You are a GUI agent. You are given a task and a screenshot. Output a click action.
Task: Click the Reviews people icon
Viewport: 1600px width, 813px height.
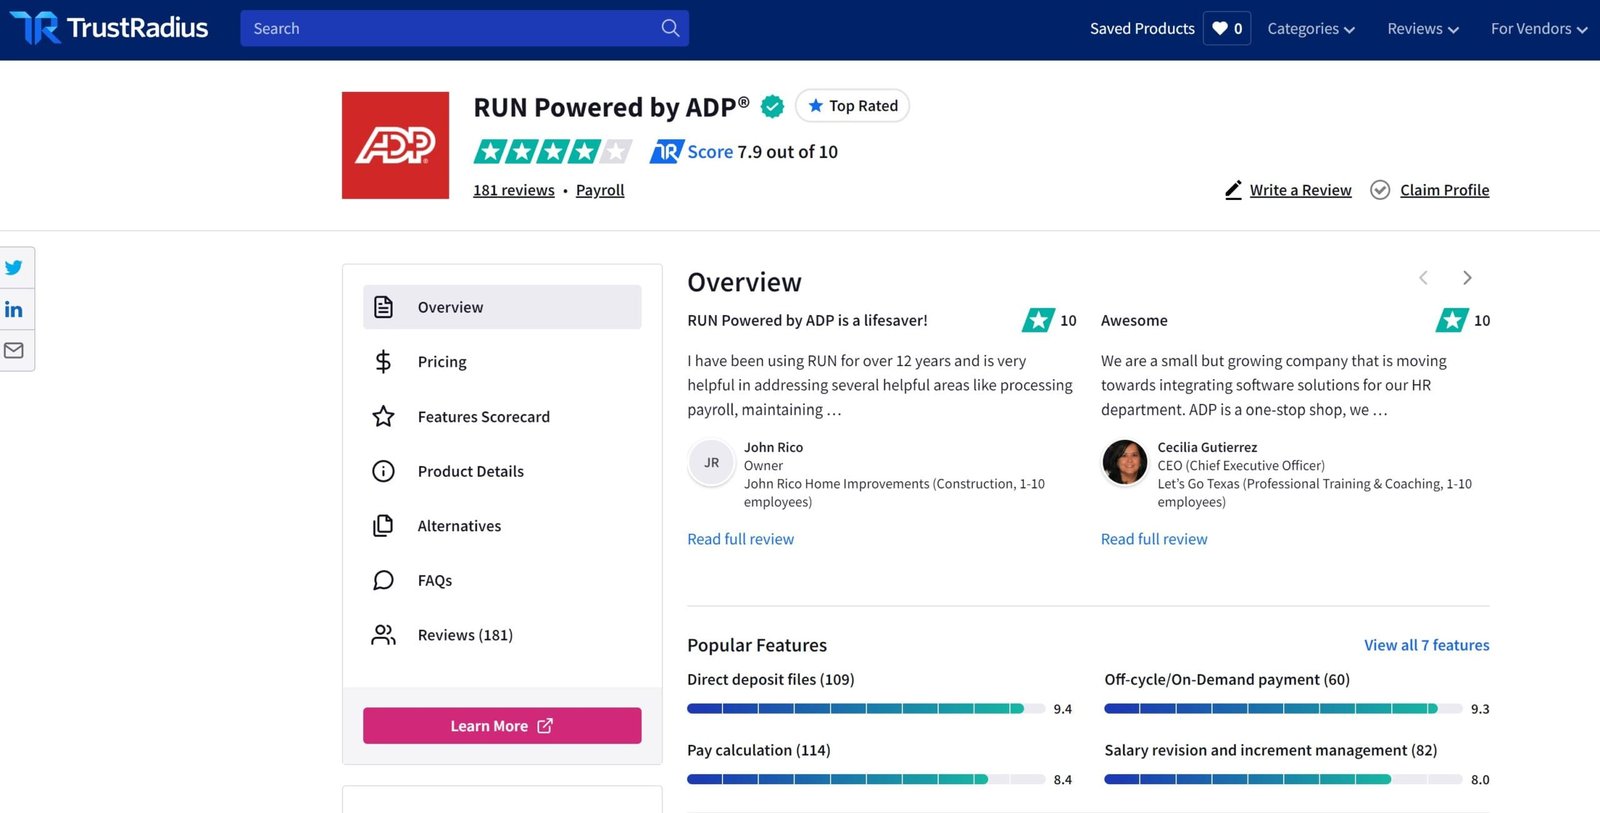pos(383,635)
